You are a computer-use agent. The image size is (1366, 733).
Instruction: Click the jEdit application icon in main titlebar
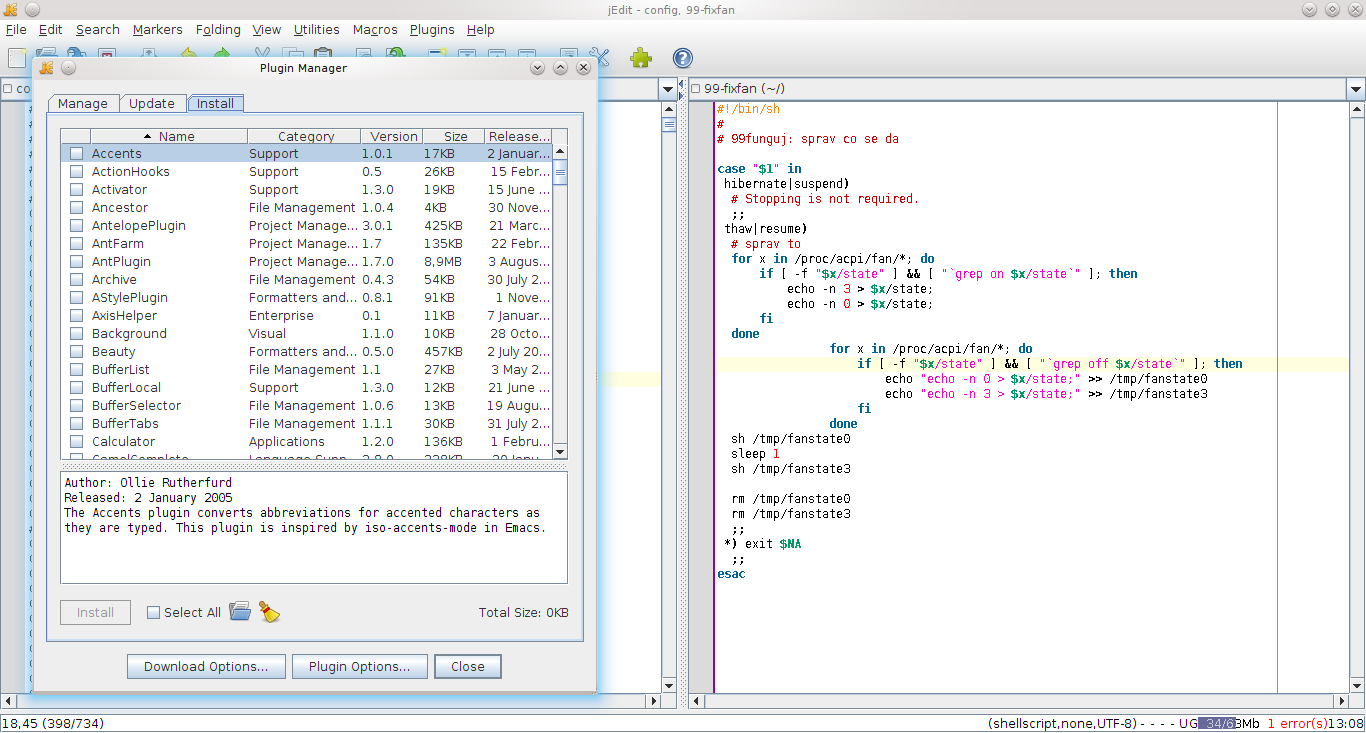10,9
